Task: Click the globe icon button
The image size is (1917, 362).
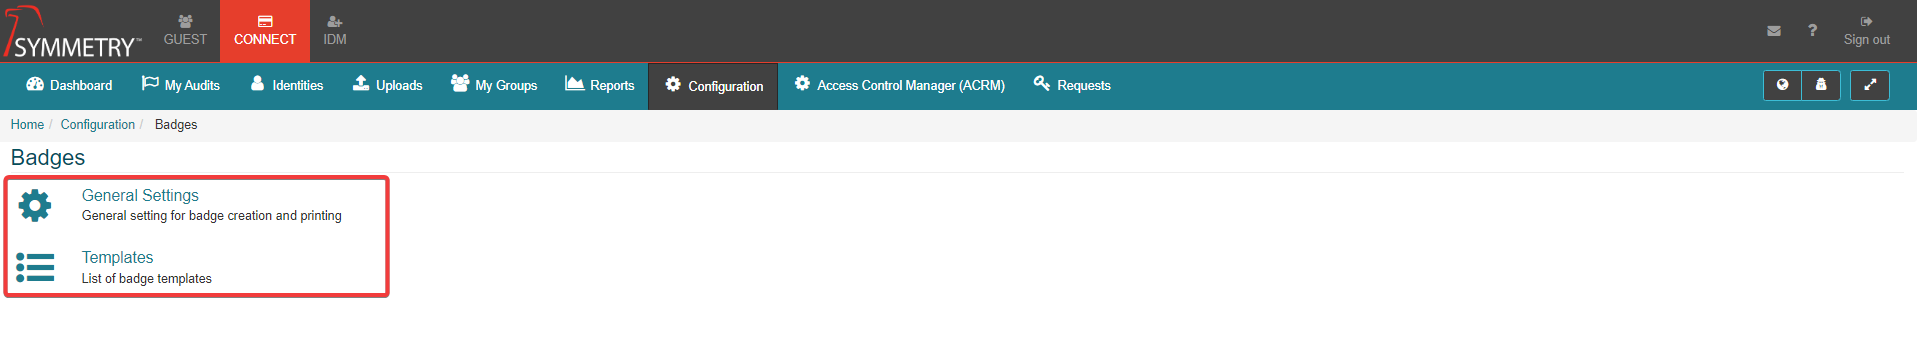Action: pos(1782,85)
